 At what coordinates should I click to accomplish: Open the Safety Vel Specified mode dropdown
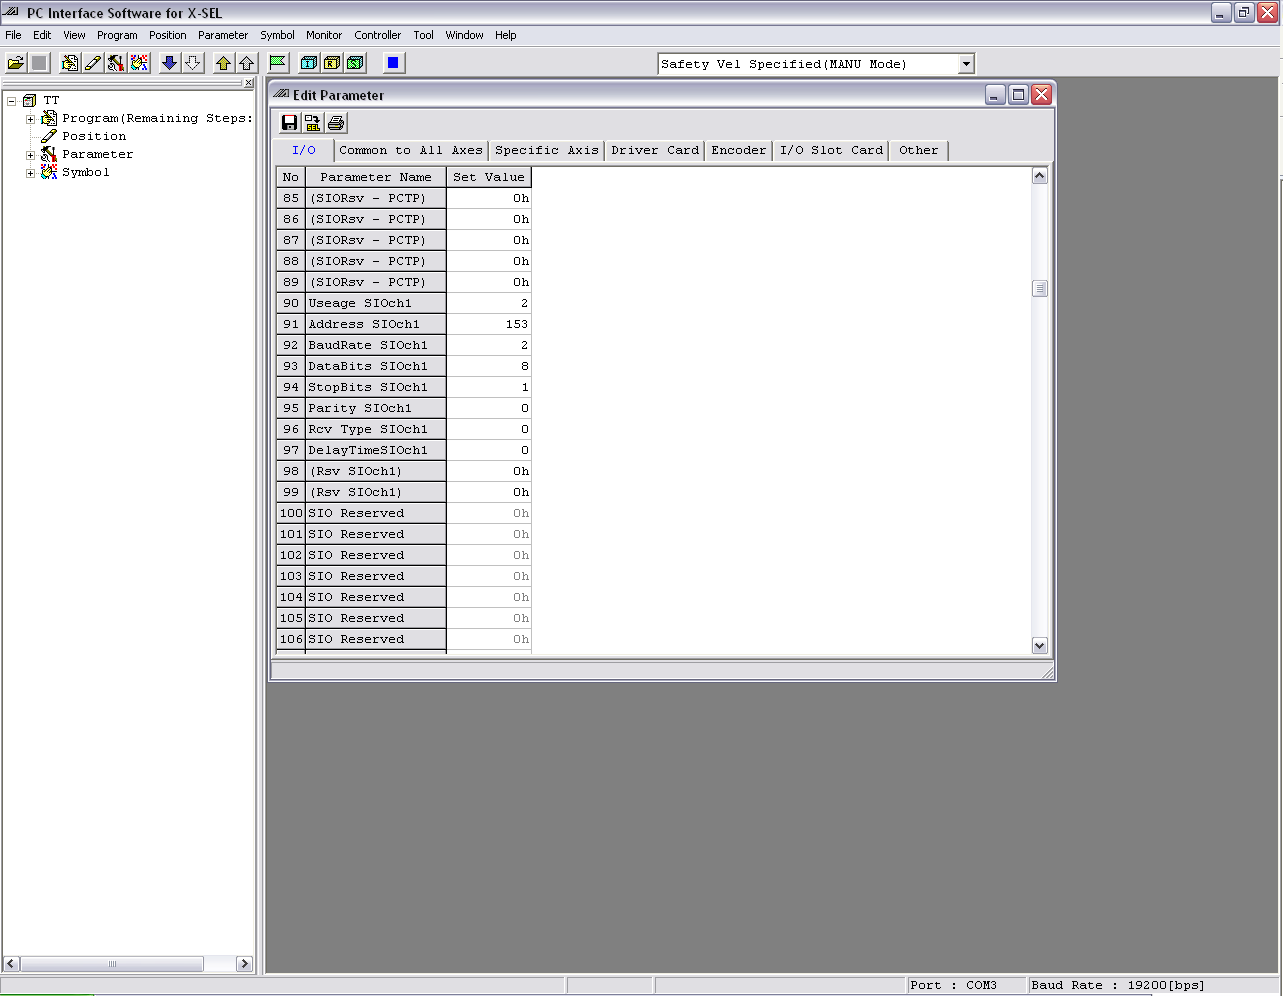pyautogui.click(x=966, y=64)
